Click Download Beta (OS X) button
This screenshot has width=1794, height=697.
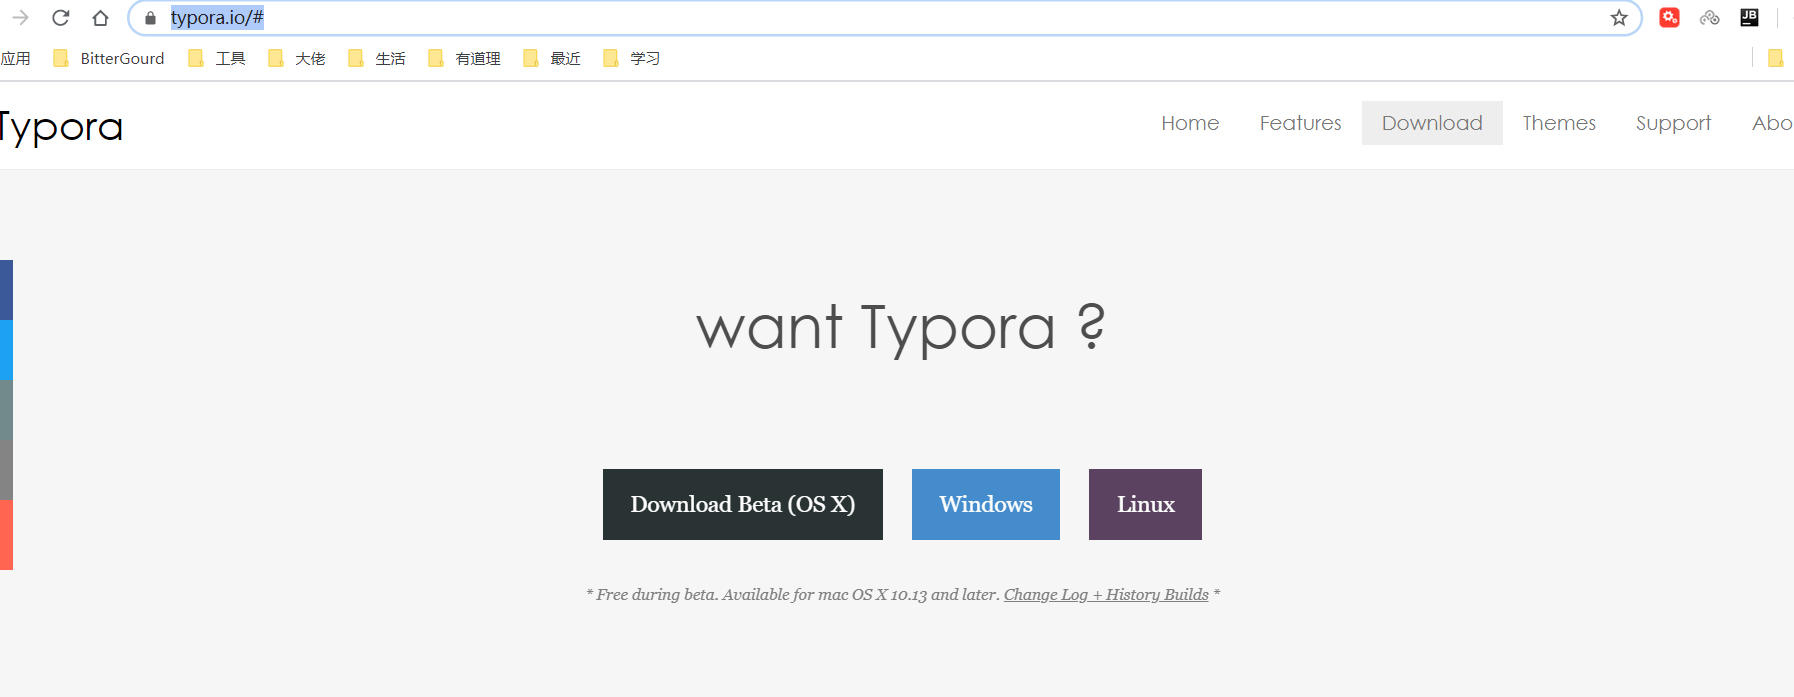coord(743,505)
